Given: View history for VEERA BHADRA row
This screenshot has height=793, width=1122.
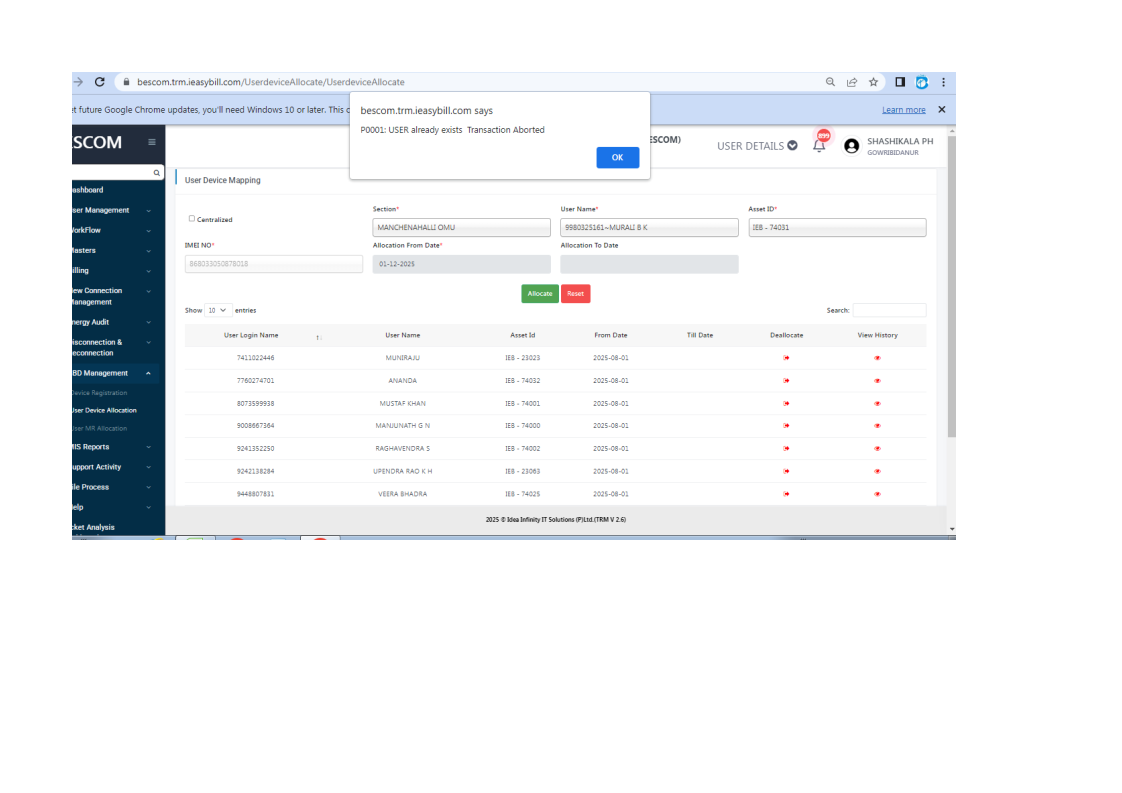Looking at the screenshot, I should [x=877, y=494].
